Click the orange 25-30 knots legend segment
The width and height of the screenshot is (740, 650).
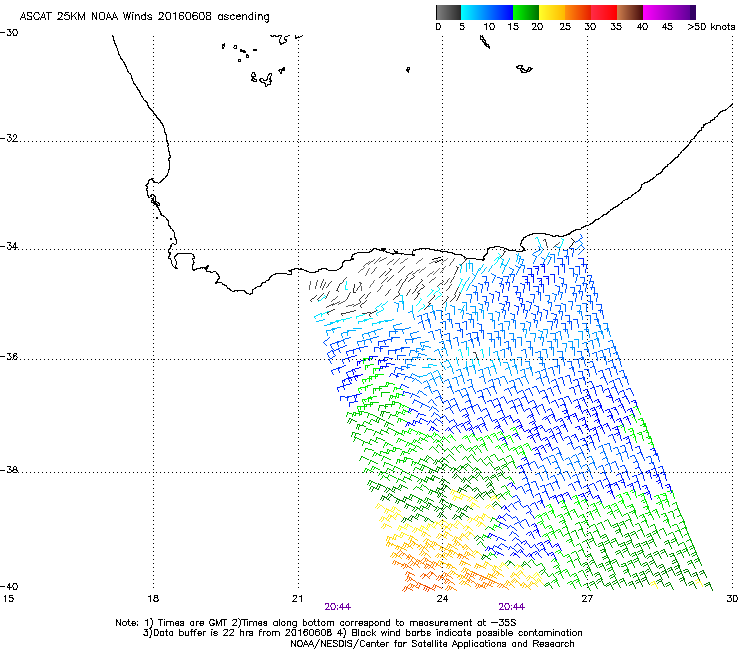(x=578, y=12)
